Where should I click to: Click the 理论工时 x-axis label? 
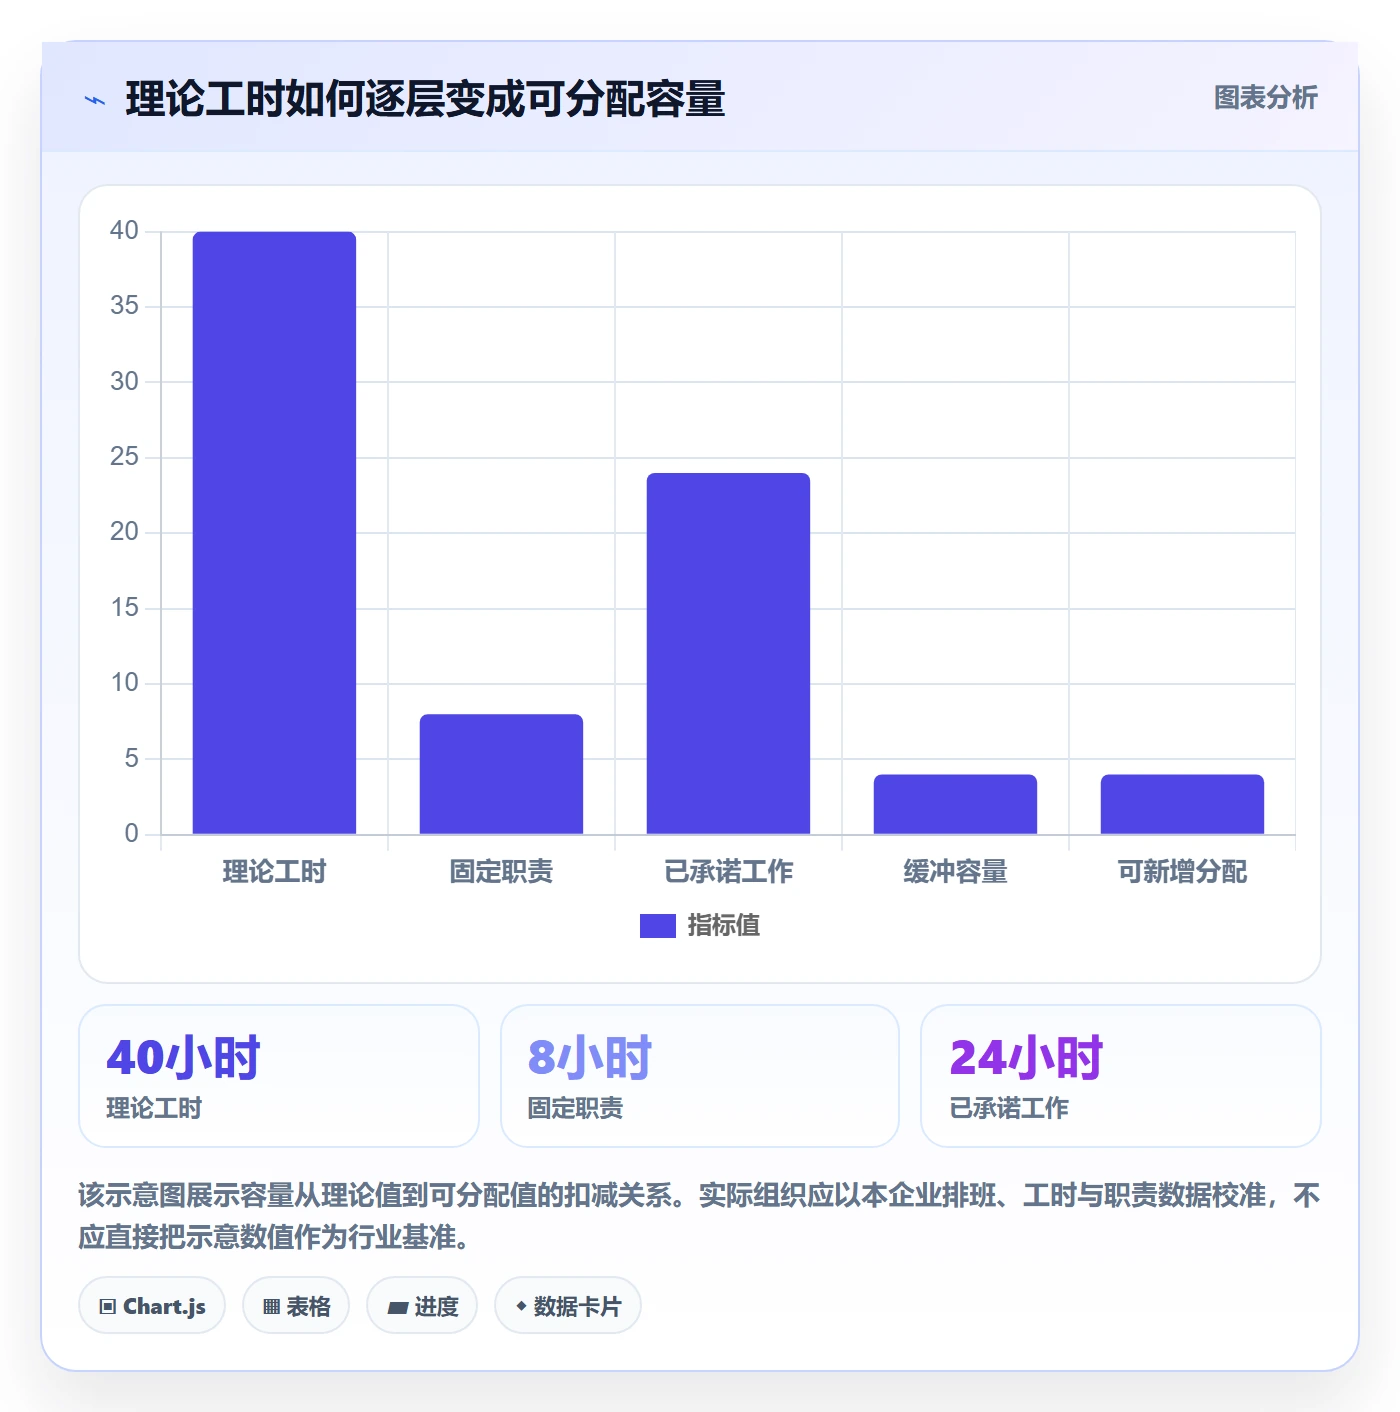pos(274,872)
